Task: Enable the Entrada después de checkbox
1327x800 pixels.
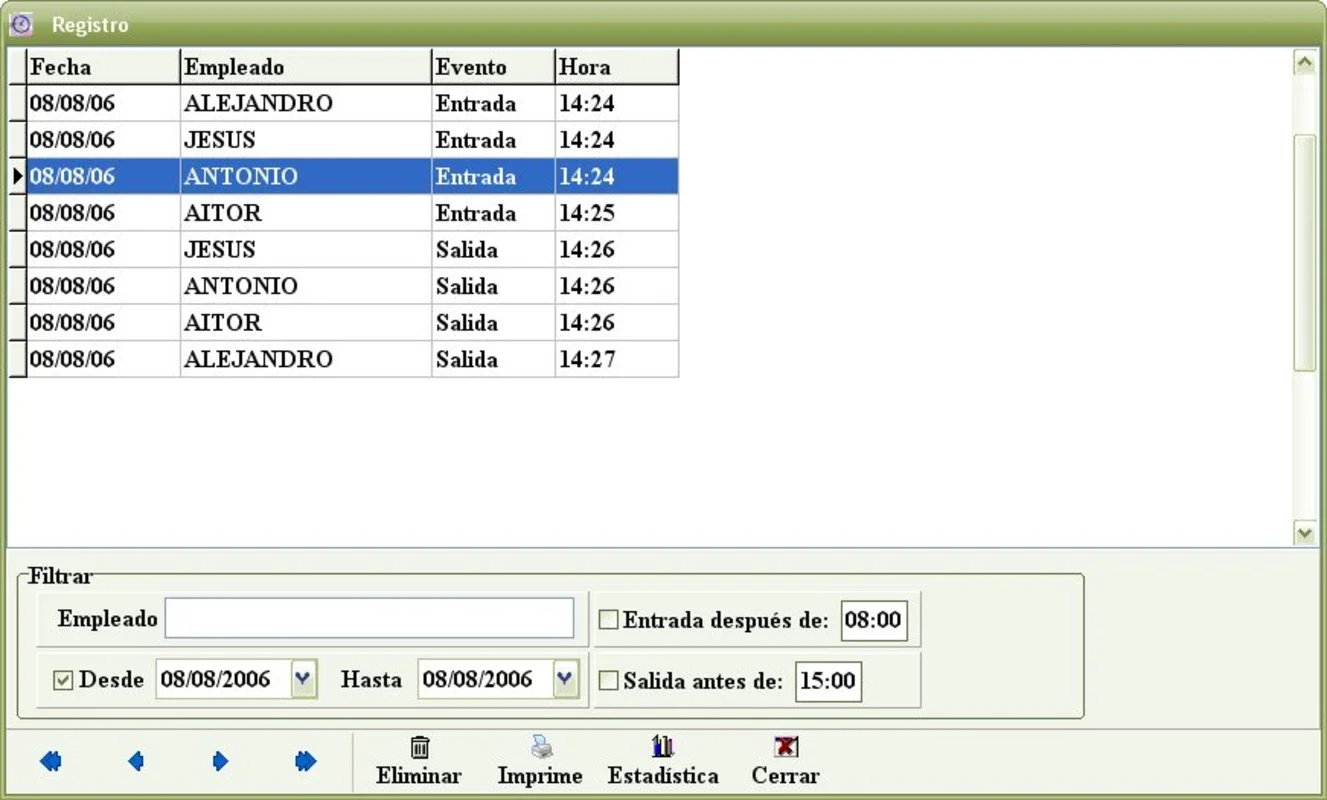Action: coord(608,621)
